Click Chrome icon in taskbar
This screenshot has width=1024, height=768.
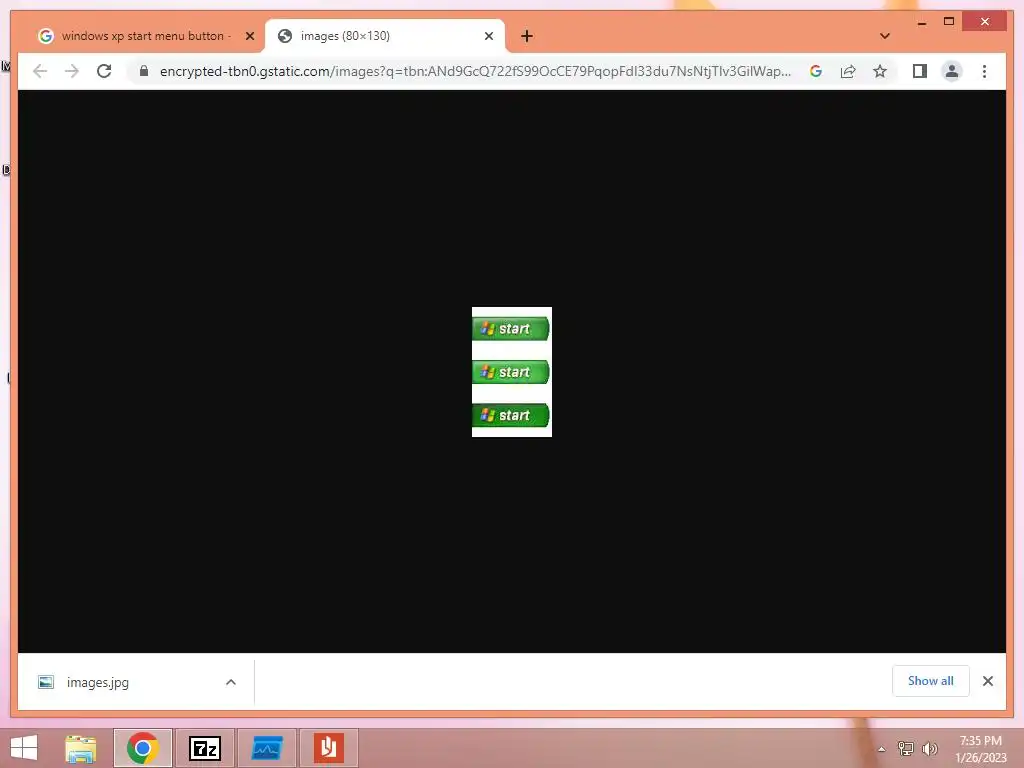tap(142, 748)
